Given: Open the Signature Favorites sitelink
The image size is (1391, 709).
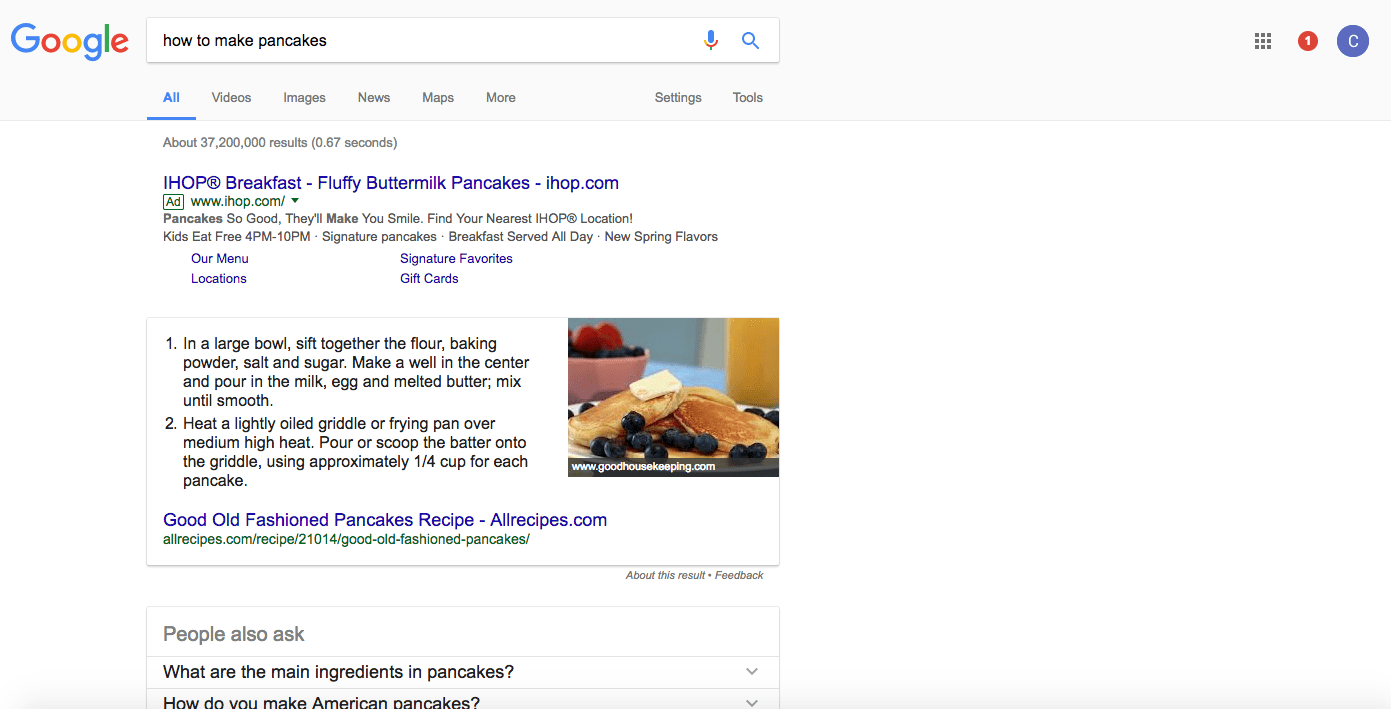Looking at the screenshot, I should (456, 259).
